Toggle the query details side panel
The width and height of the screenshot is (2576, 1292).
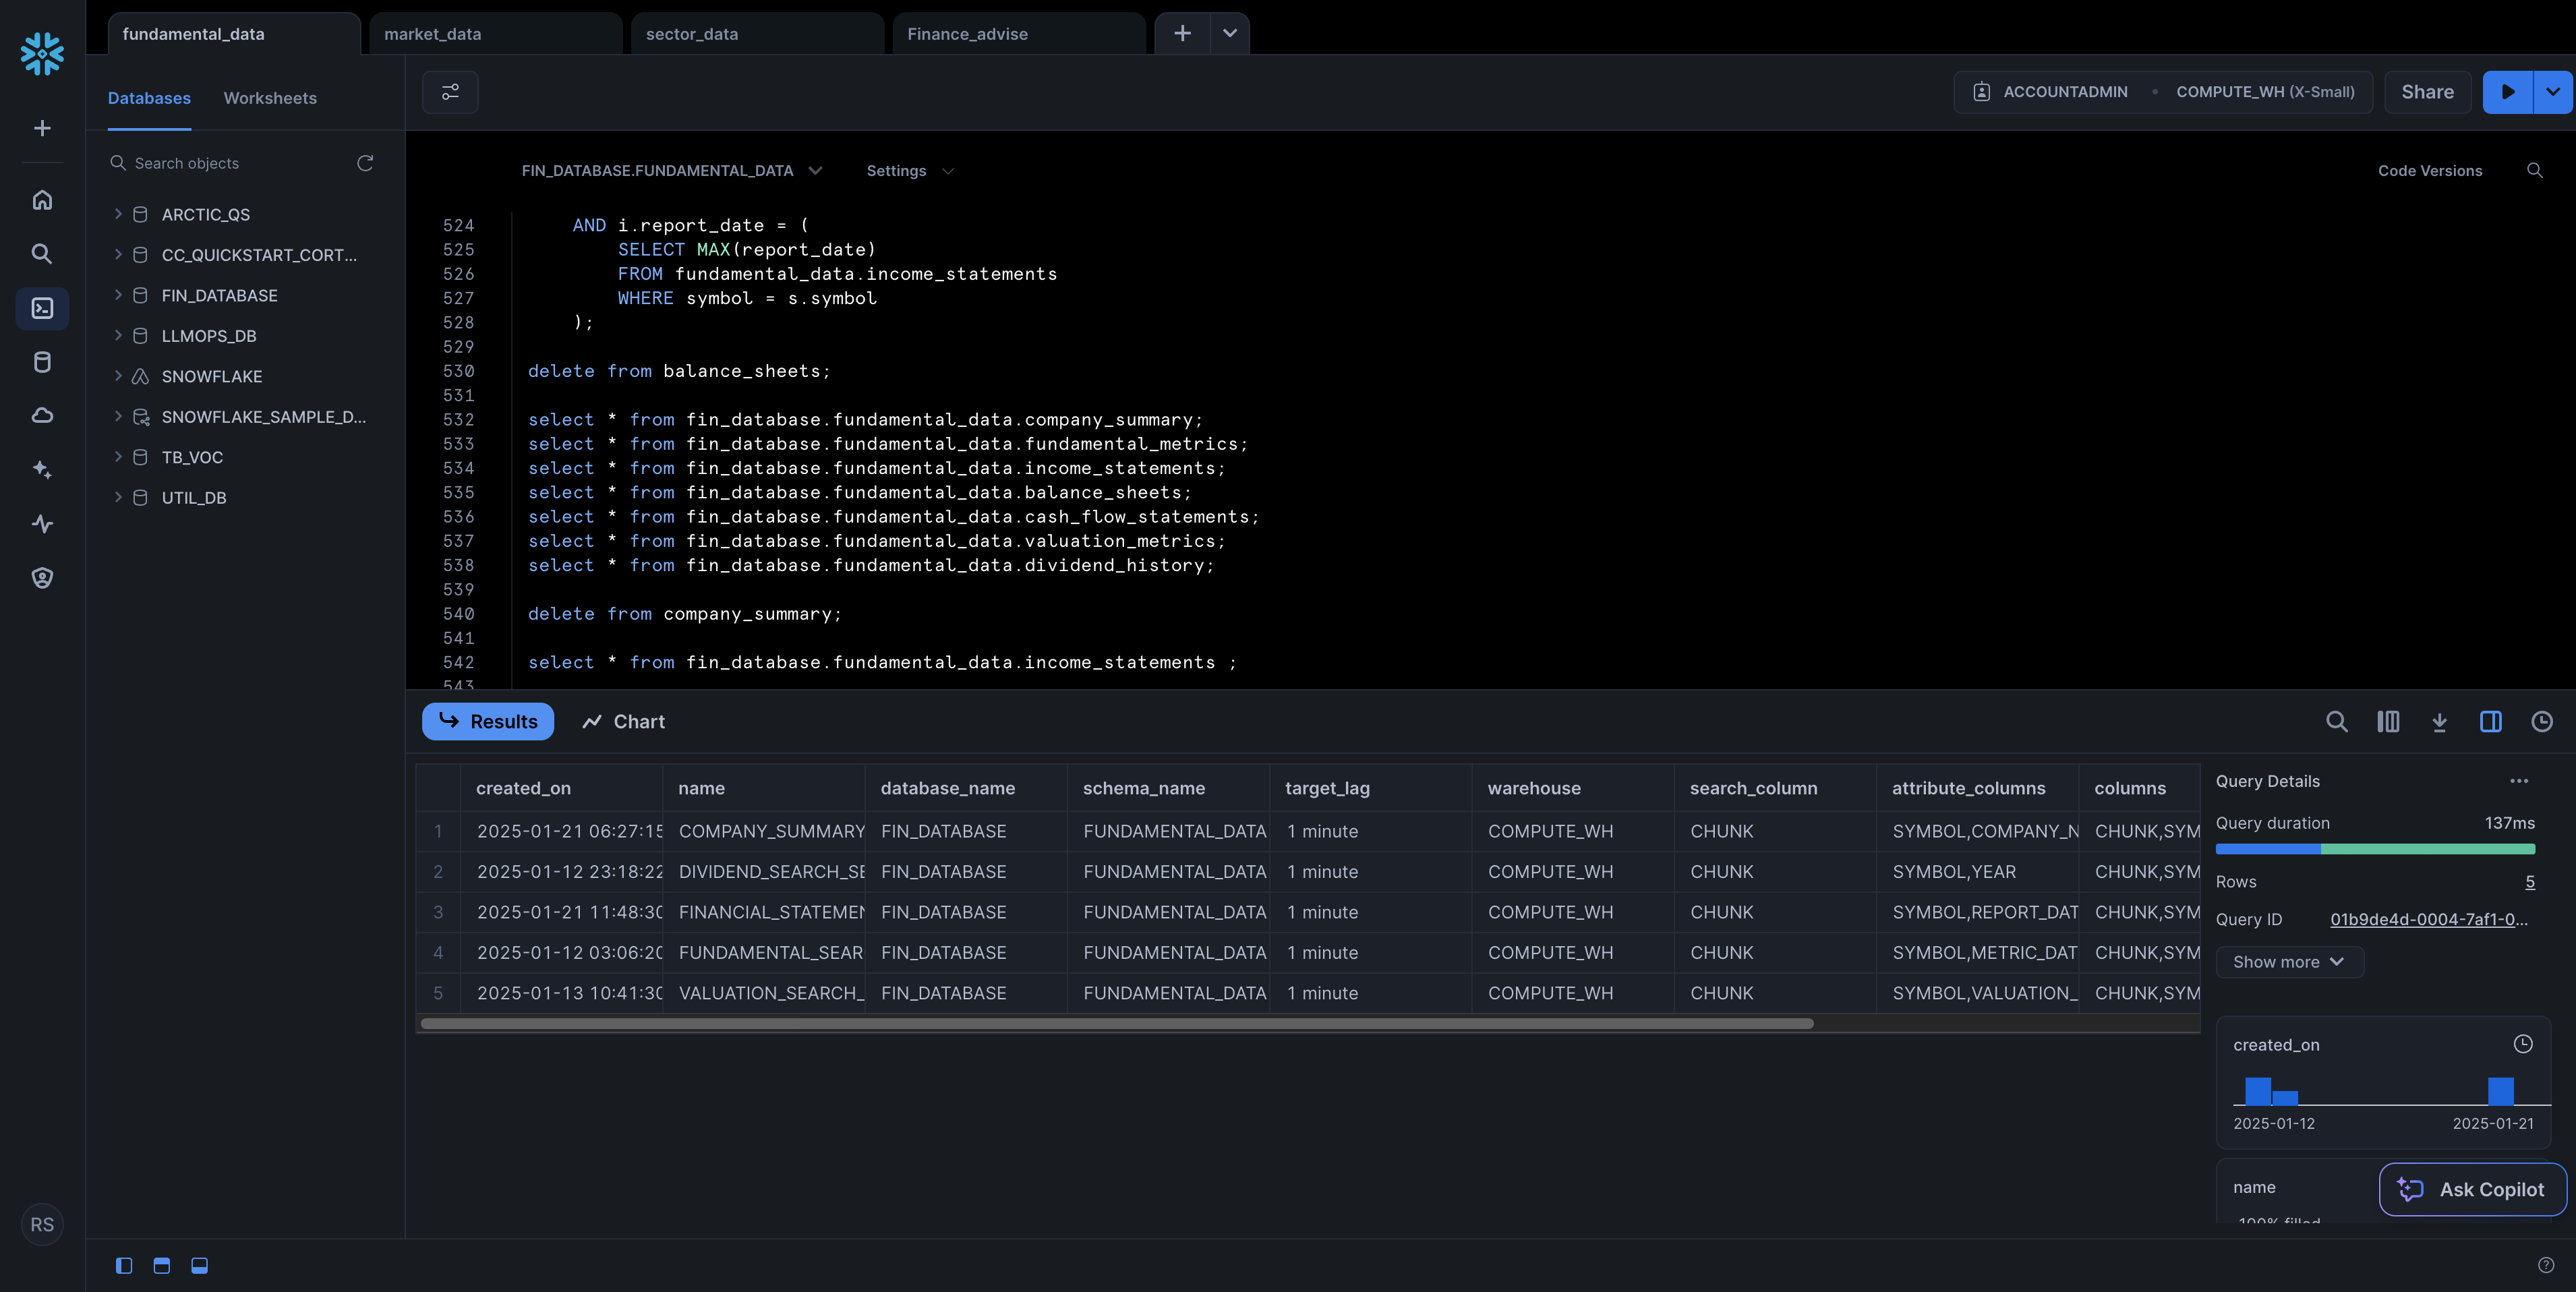(x=2490, y=722)
